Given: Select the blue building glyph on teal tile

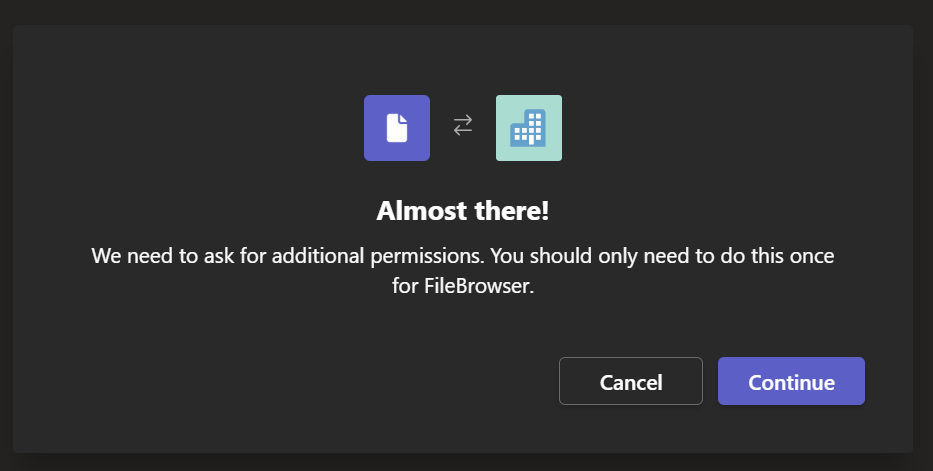Looking at the screenshot, I should (x=528, y=128).
